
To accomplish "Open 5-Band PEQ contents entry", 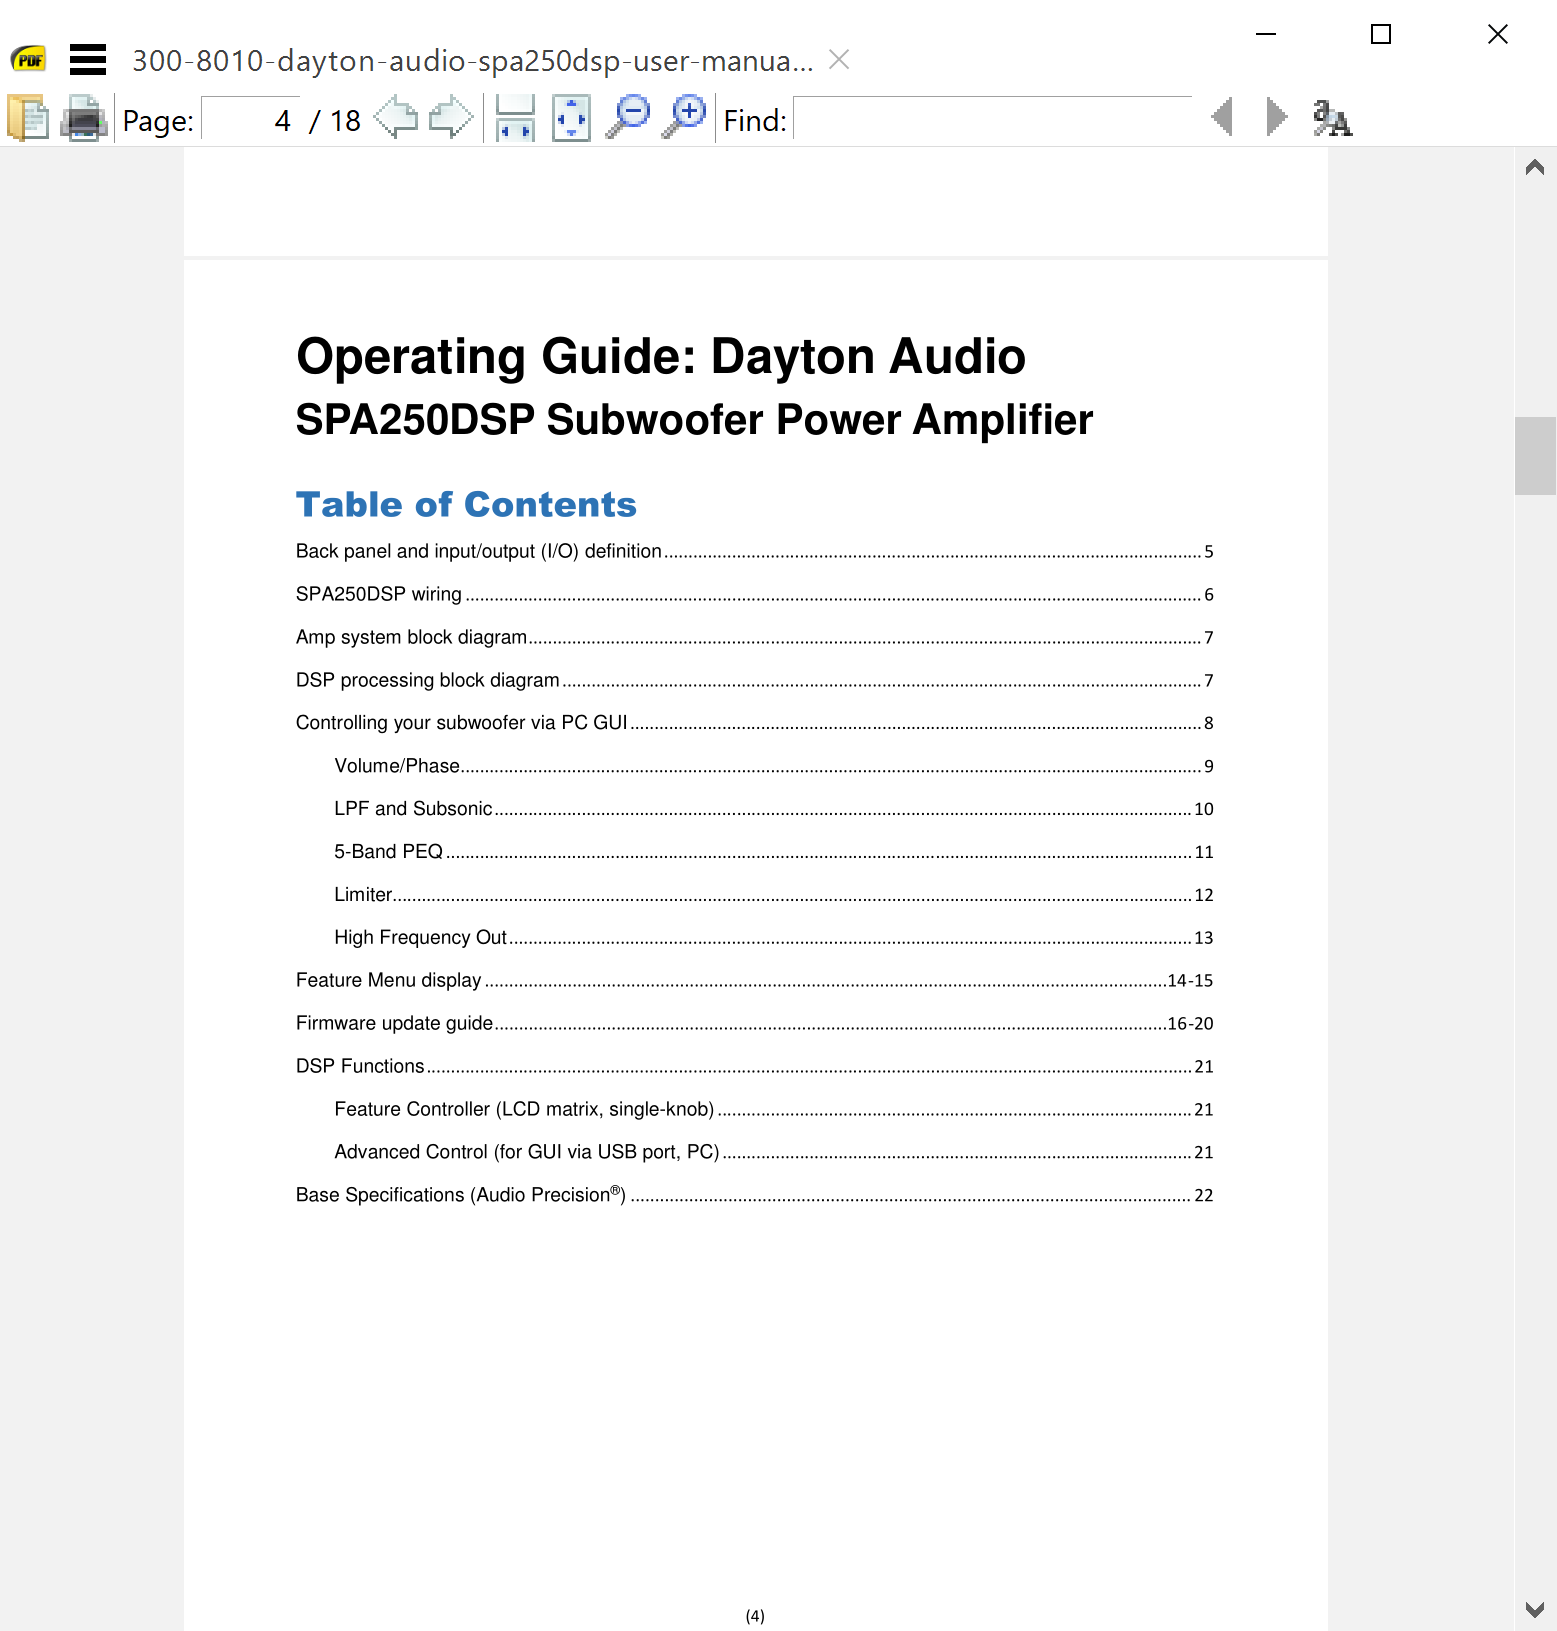I will click(774, 852).
